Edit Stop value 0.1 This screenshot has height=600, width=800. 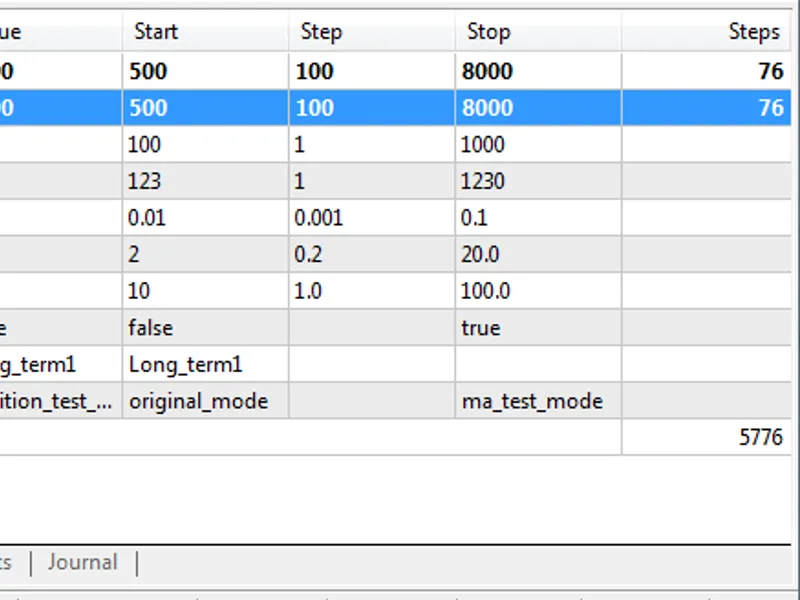(x=538, y=218)
